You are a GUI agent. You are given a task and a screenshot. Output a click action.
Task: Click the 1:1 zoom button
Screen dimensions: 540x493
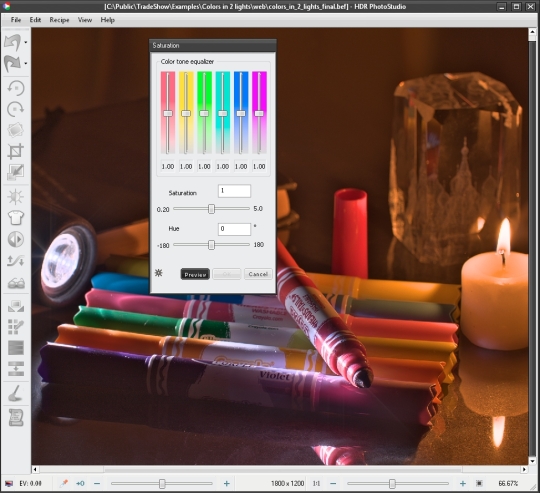[x=316, y=483]
